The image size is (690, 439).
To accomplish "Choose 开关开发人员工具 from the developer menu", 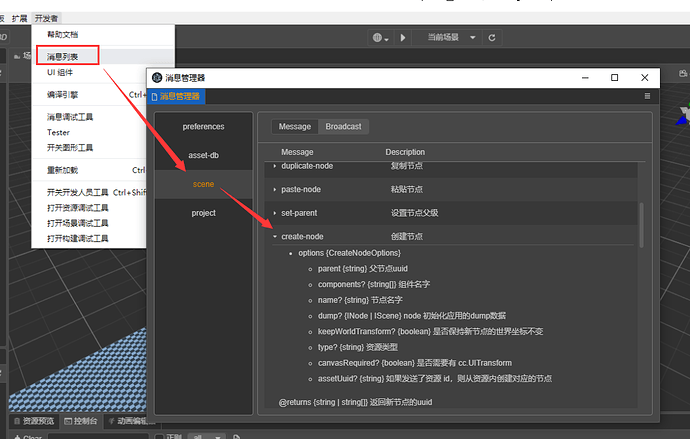I will (77, 193).
